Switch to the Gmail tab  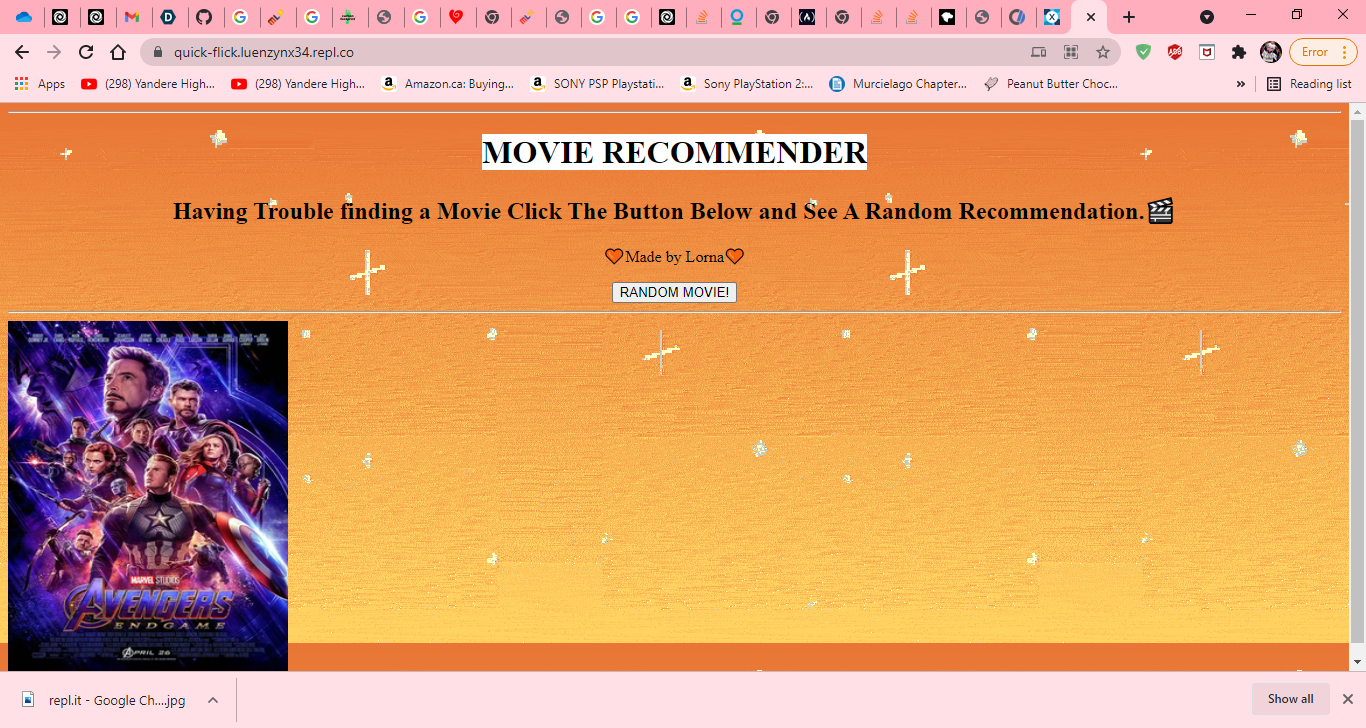pyautogui.click(x=132, y=17)
